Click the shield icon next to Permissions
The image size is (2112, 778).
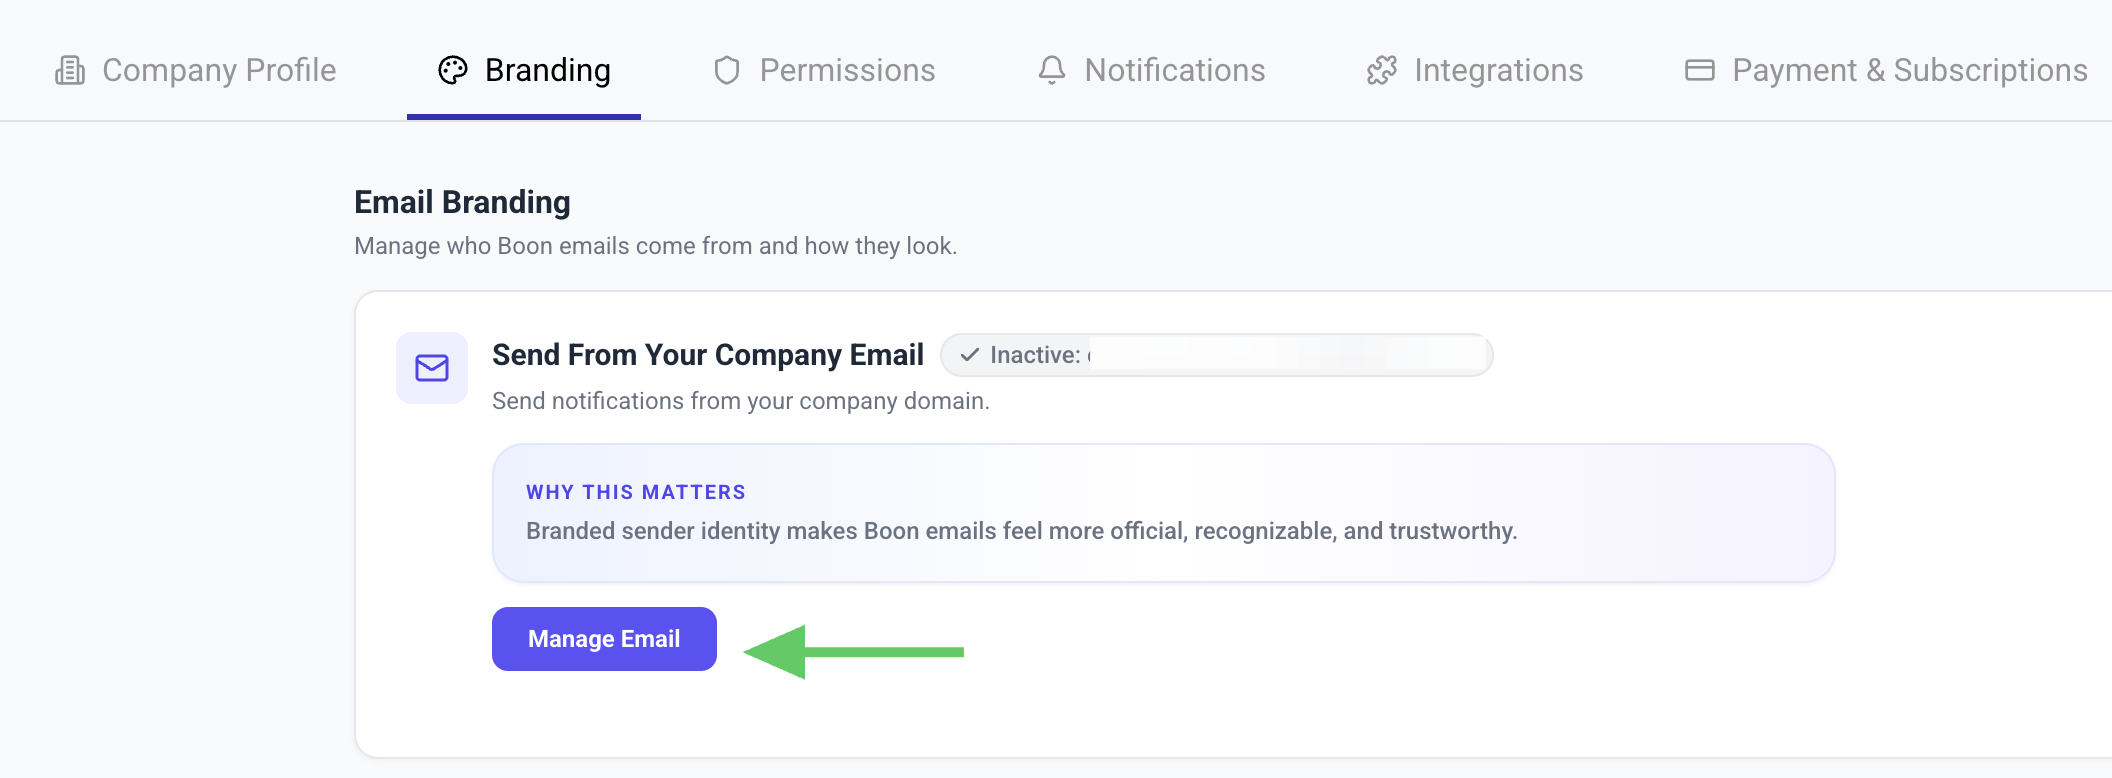click(x=727, y=70)
